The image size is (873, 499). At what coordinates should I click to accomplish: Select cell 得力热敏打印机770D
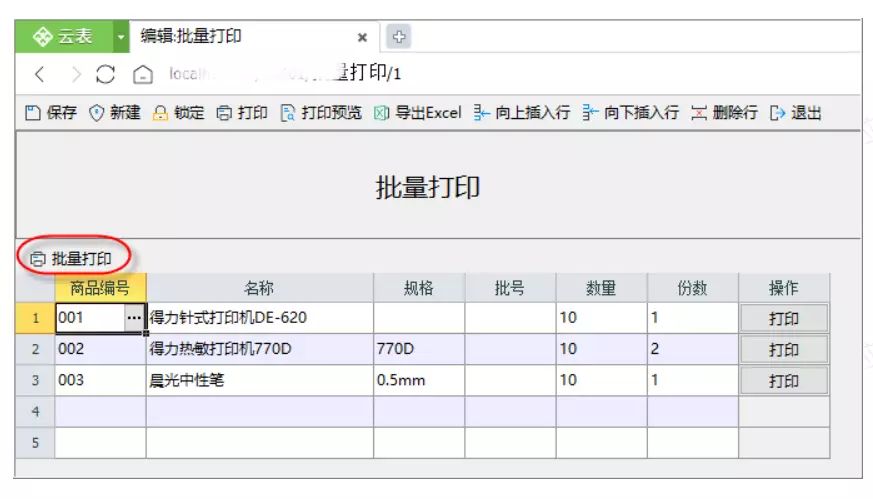pyautogui.click(x=259, y=349)
